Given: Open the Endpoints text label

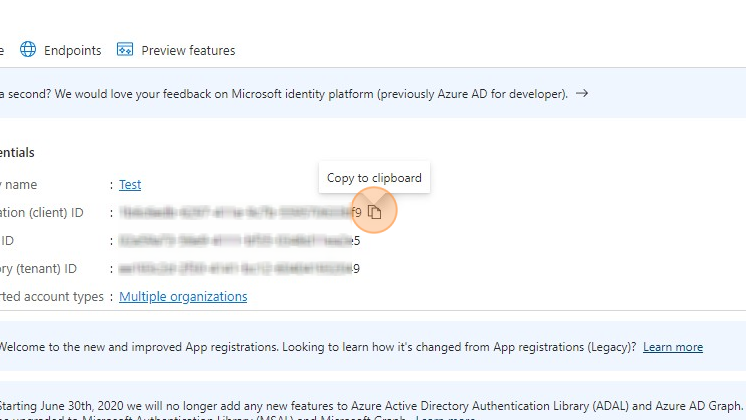Looking at the screenshot, I should coord(73,50).
